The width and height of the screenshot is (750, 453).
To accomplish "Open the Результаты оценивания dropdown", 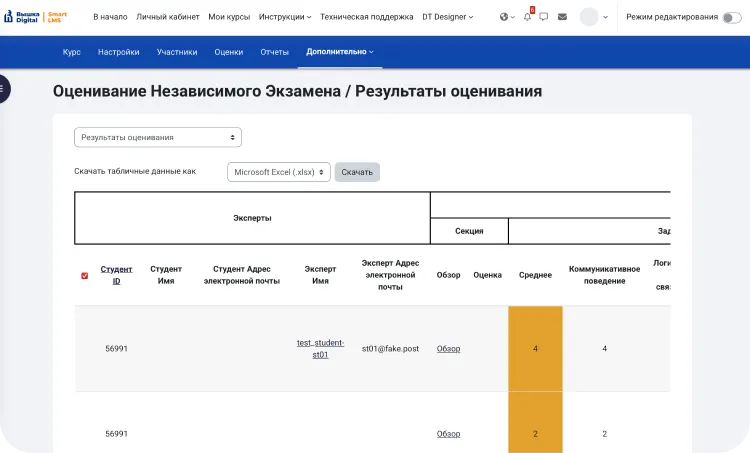I will 158,137.
